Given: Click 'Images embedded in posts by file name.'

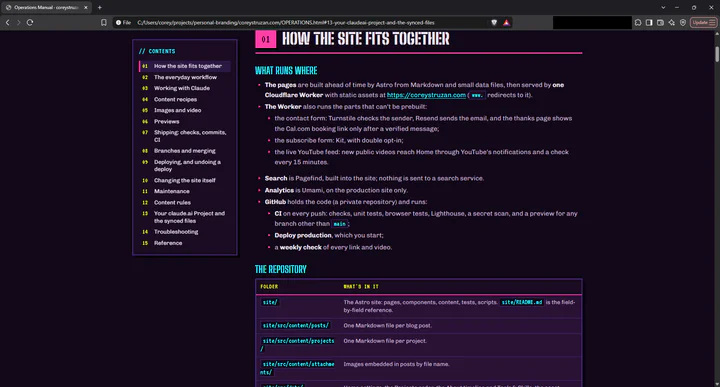Looking at the screenshot, I should point(396,364).
